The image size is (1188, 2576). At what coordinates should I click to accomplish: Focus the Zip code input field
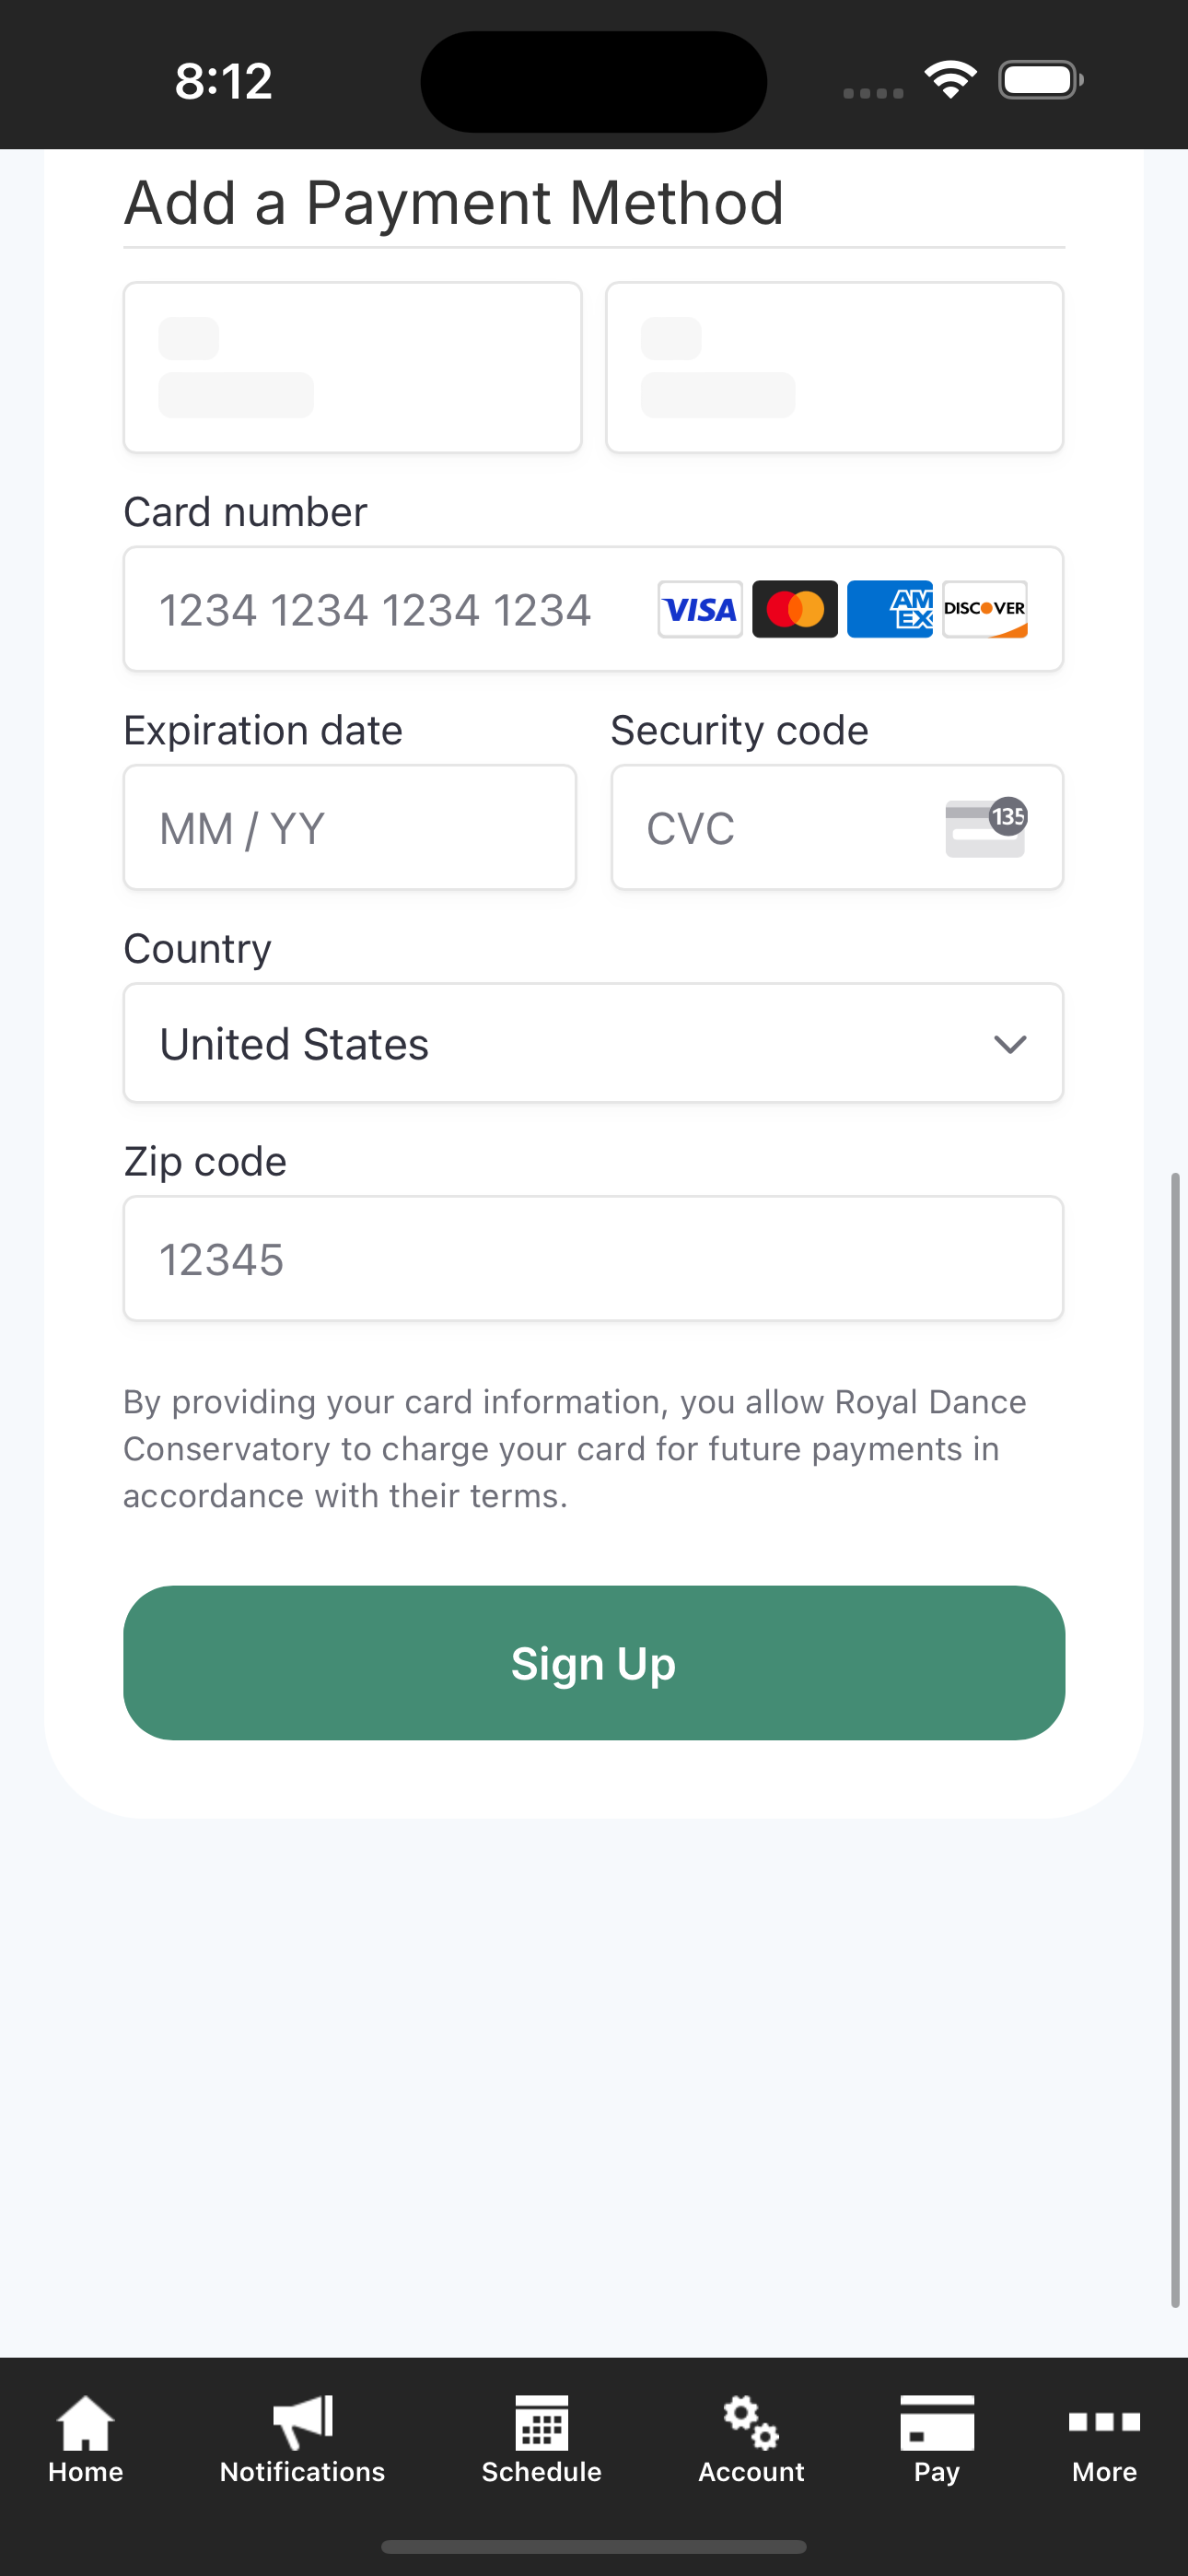tap(593, 1258)
